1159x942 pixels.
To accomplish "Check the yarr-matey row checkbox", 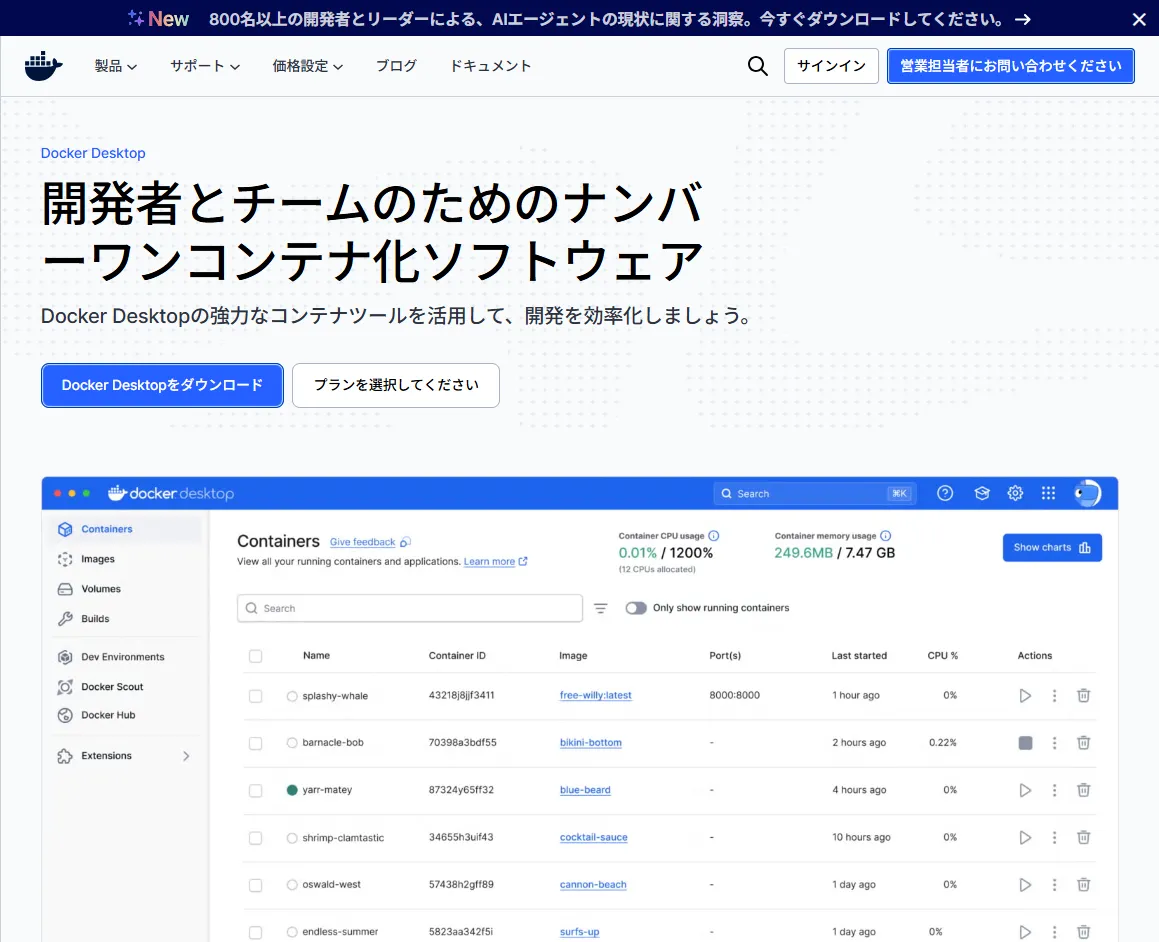I will tap(256, 790).
